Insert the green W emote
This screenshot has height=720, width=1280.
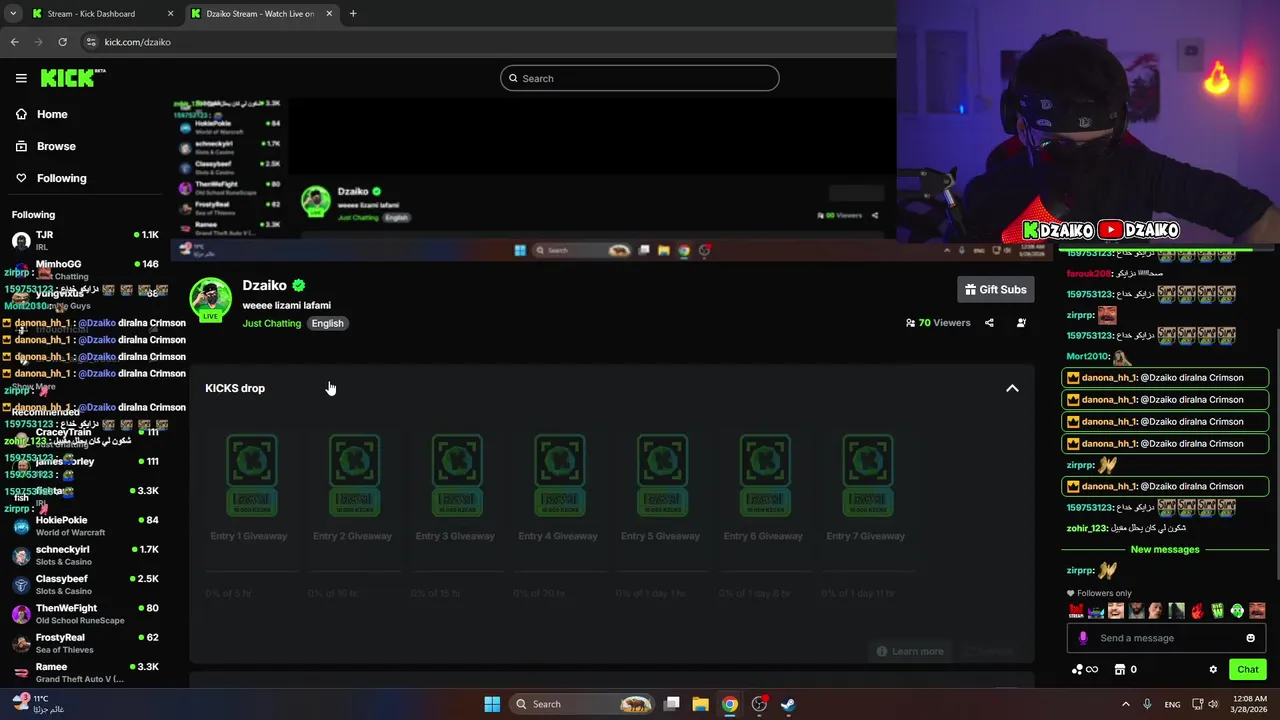click(1217, 611)
